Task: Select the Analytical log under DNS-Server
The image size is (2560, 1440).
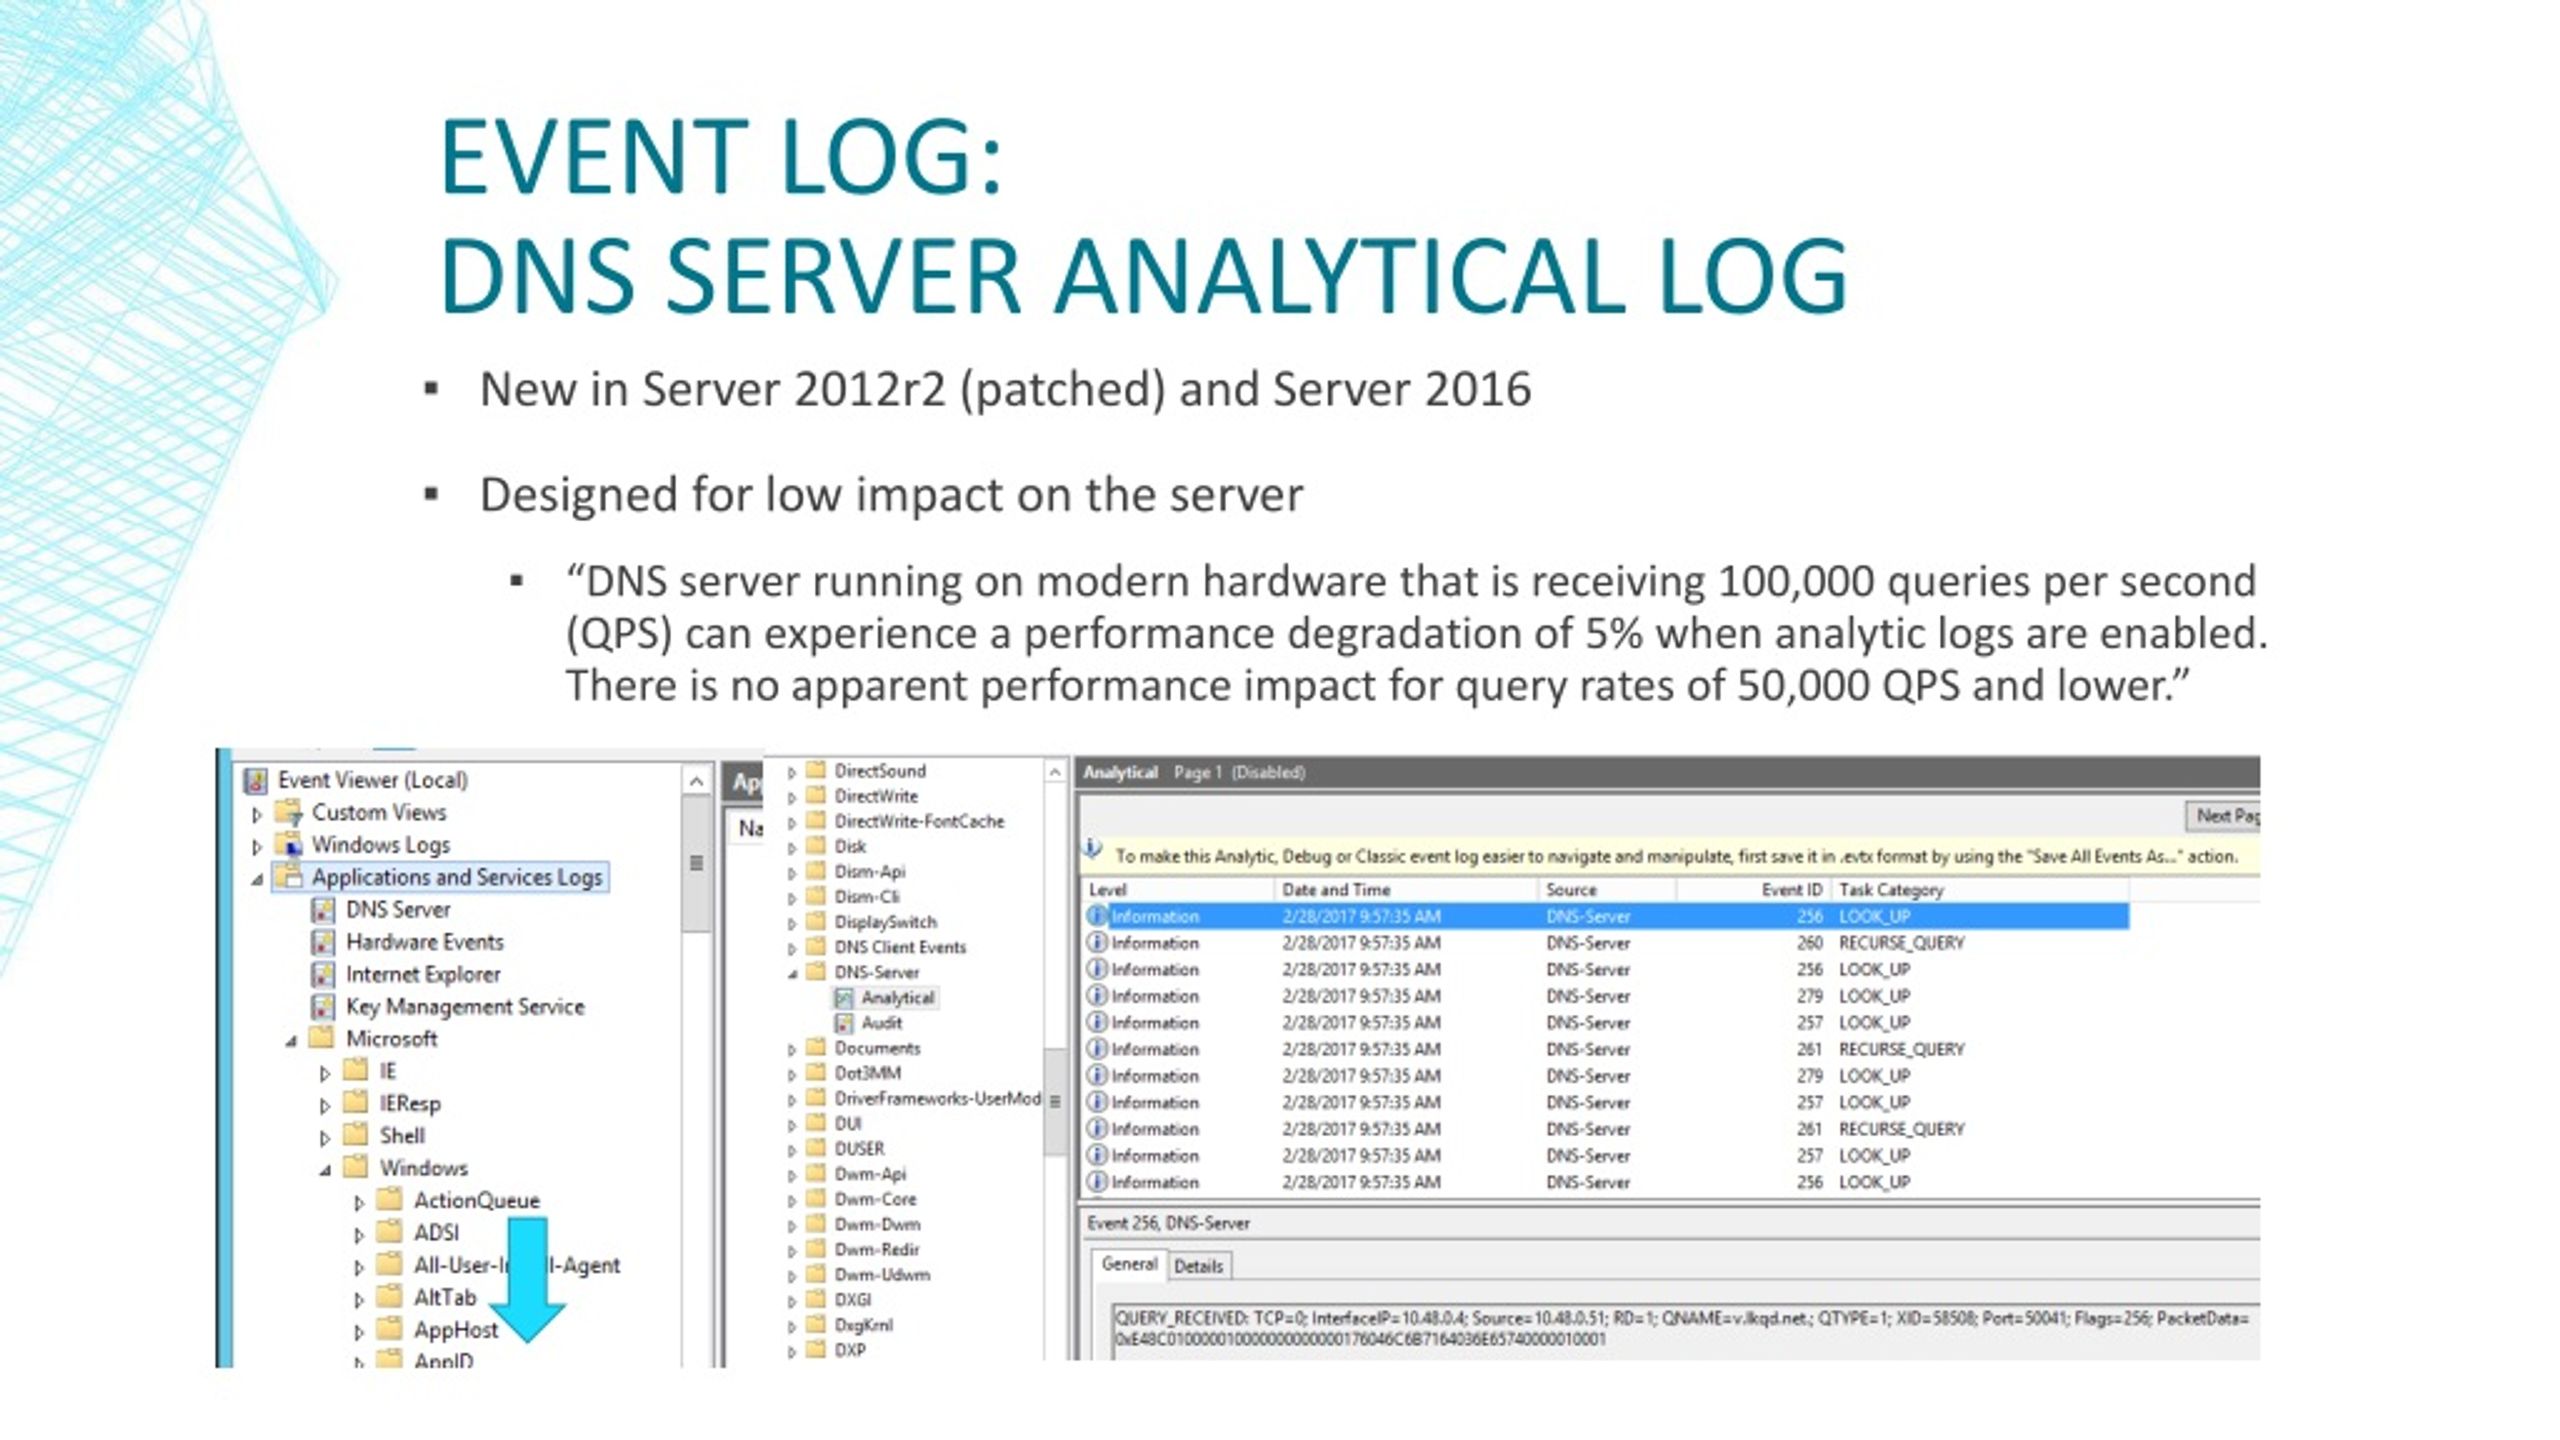Action: [x=897, y=997]
